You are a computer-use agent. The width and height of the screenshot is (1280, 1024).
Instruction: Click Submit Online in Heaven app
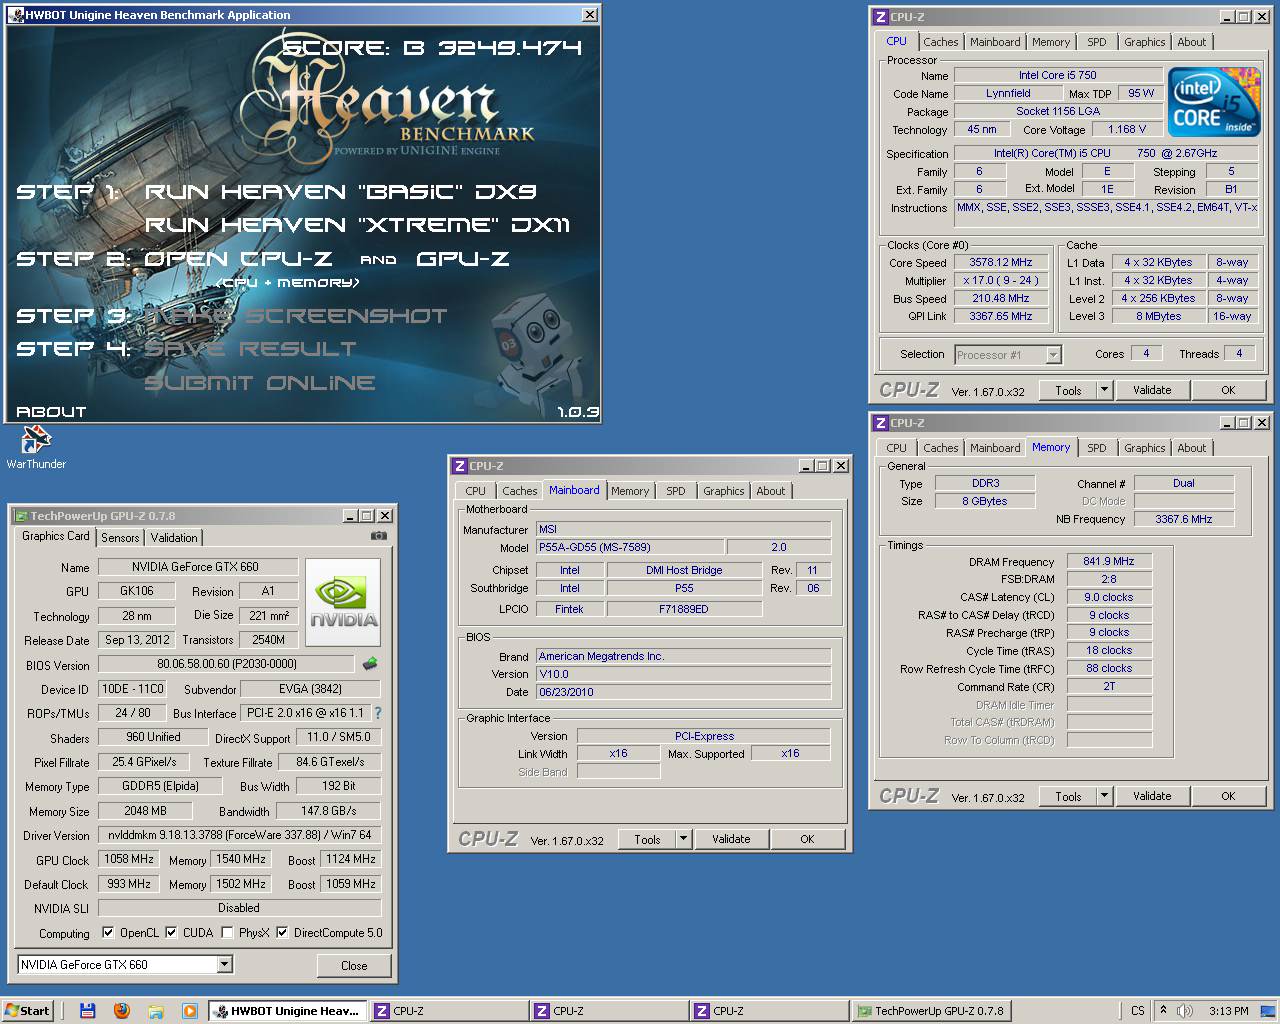tap(260, 382)
